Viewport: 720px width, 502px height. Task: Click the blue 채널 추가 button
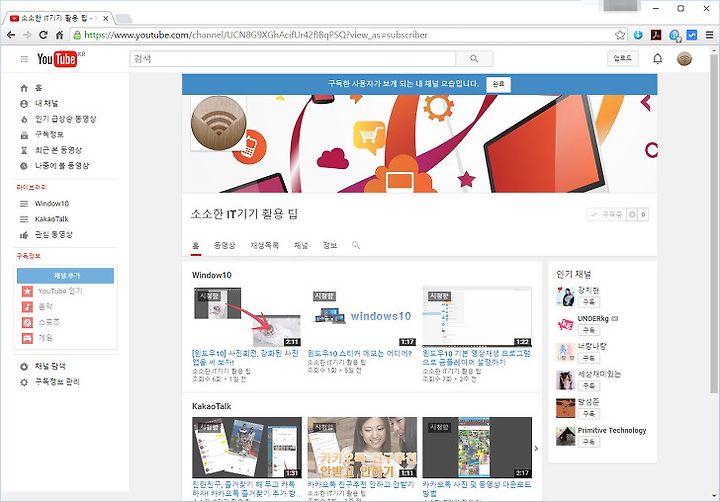click(x=66, y=276)
